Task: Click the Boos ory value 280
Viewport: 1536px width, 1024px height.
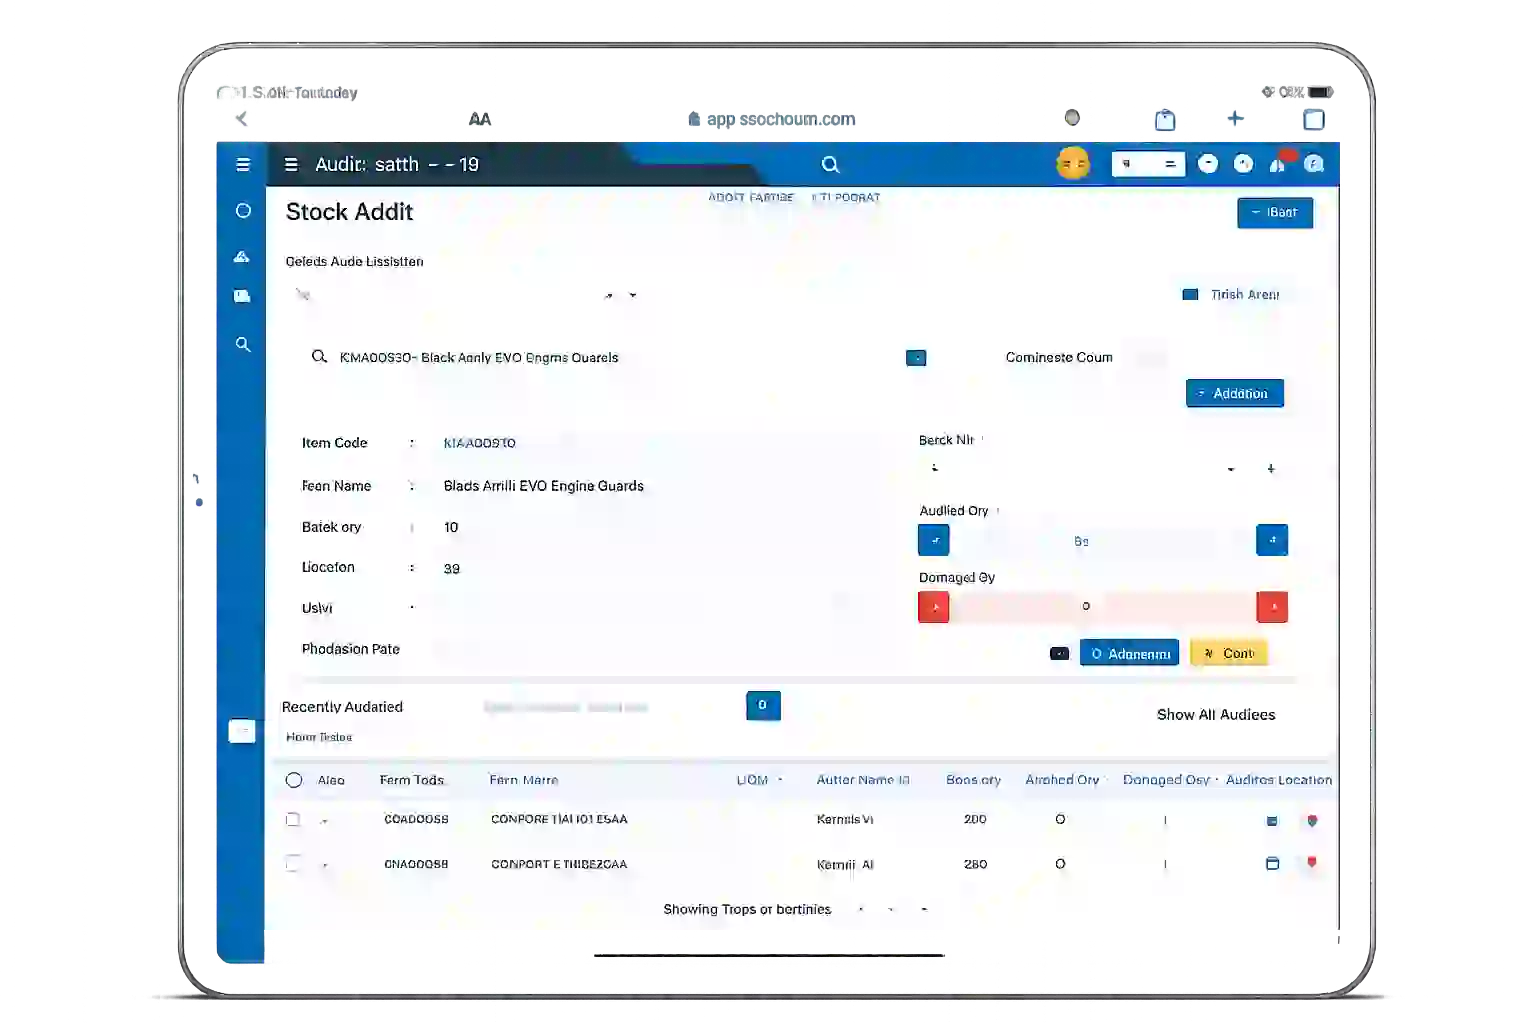Action: (x=975, y=864)
